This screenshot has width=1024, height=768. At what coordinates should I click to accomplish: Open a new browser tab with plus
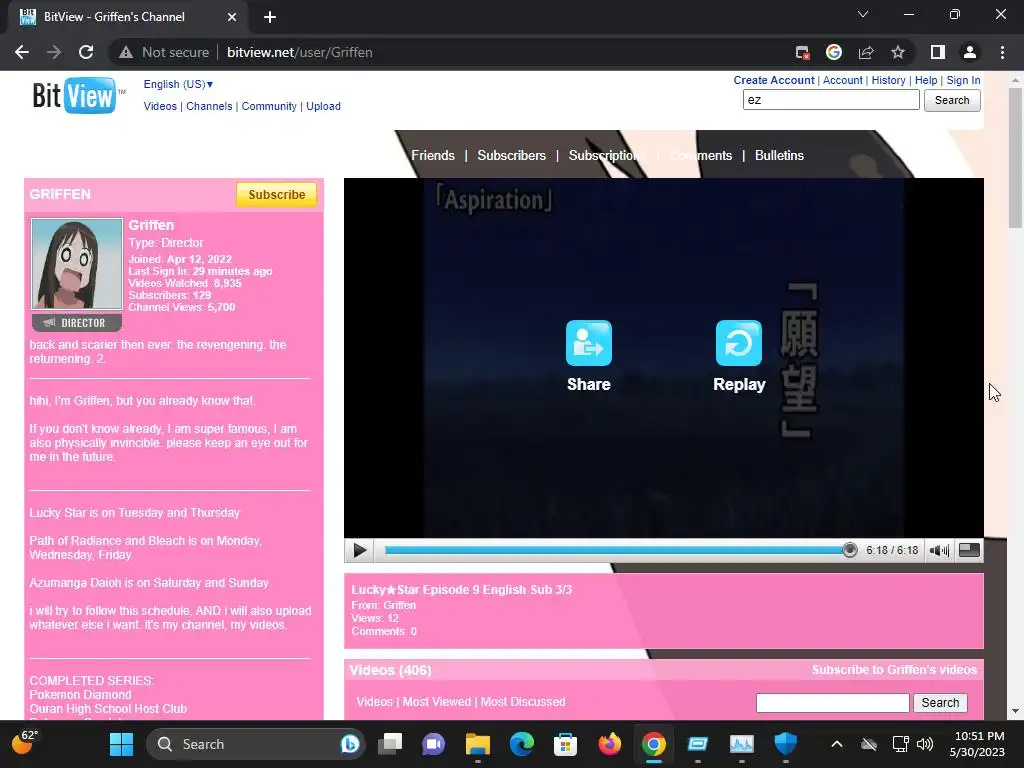click(x=270, y=17)
